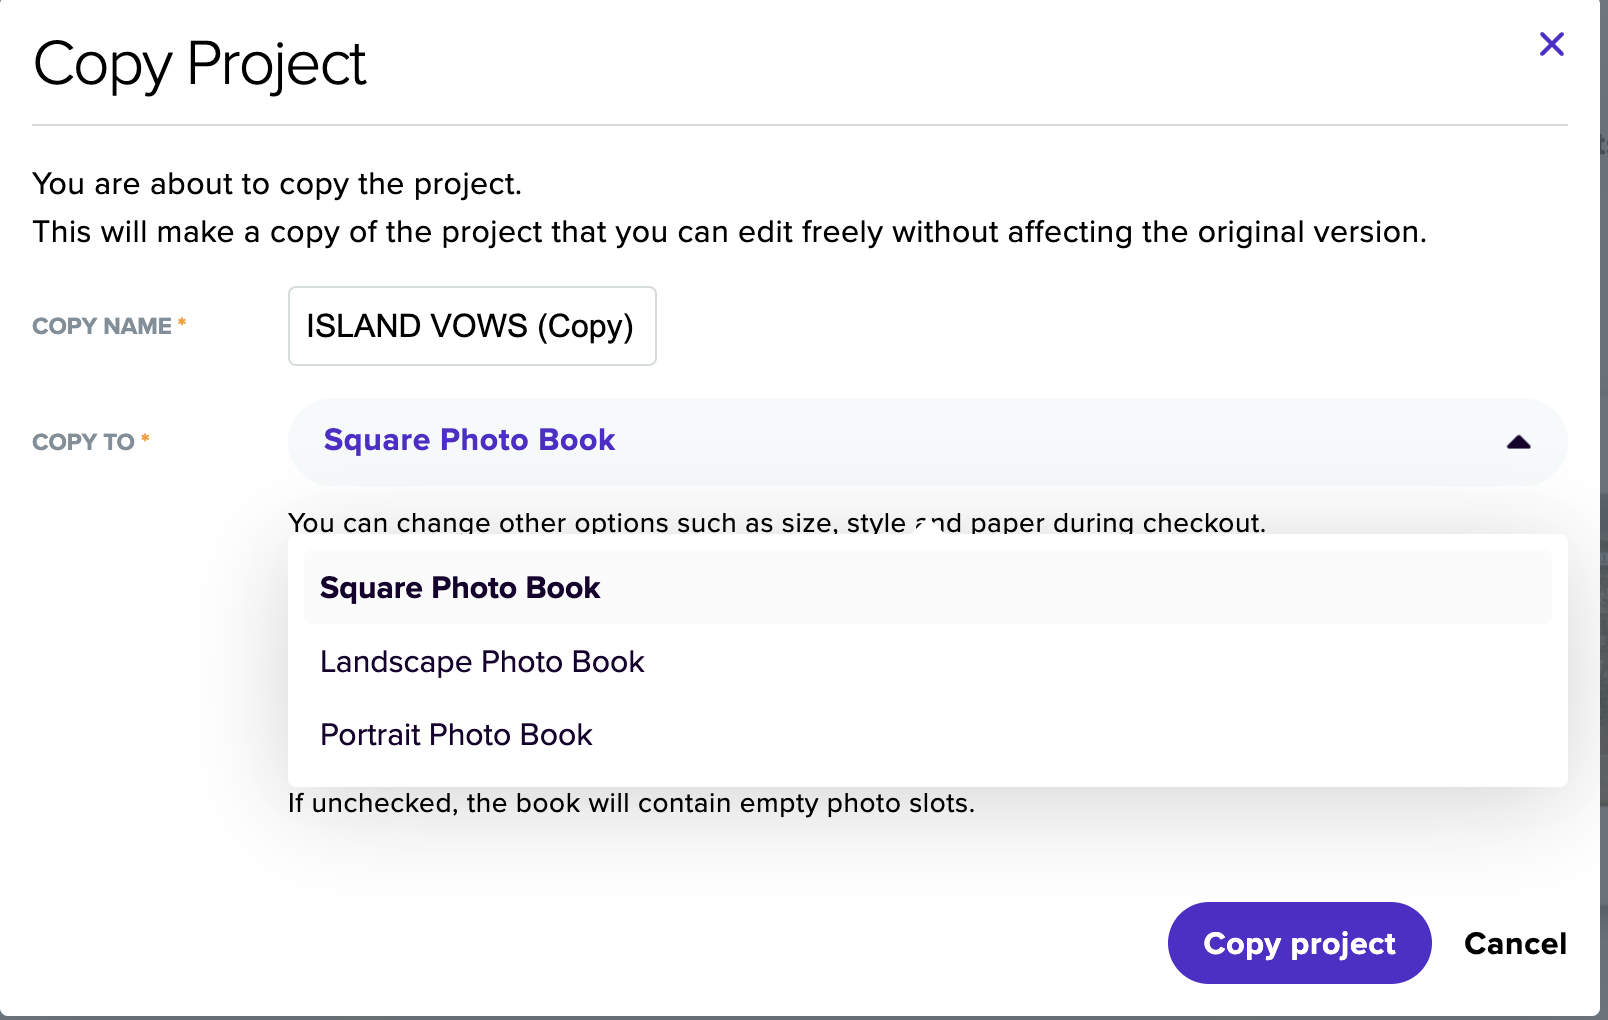This screenshot has width=1608, height=1020.
Task: Click the Copy project button
Action: (x=1299, y=943)
